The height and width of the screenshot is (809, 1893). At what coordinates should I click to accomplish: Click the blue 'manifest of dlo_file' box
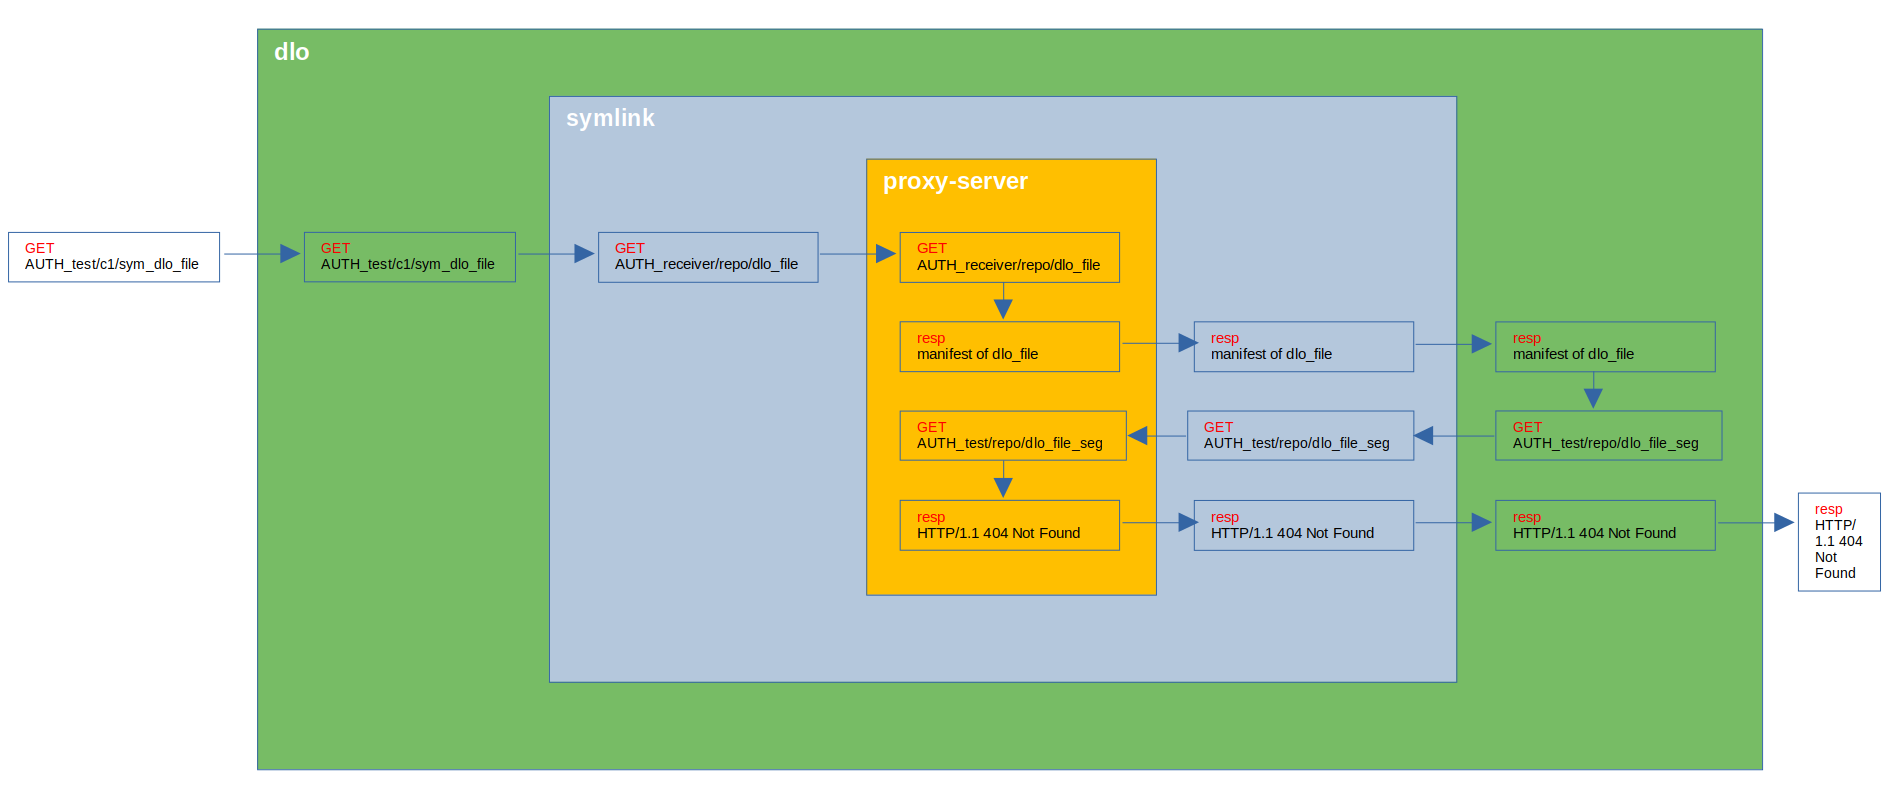tap(1304, 346)
